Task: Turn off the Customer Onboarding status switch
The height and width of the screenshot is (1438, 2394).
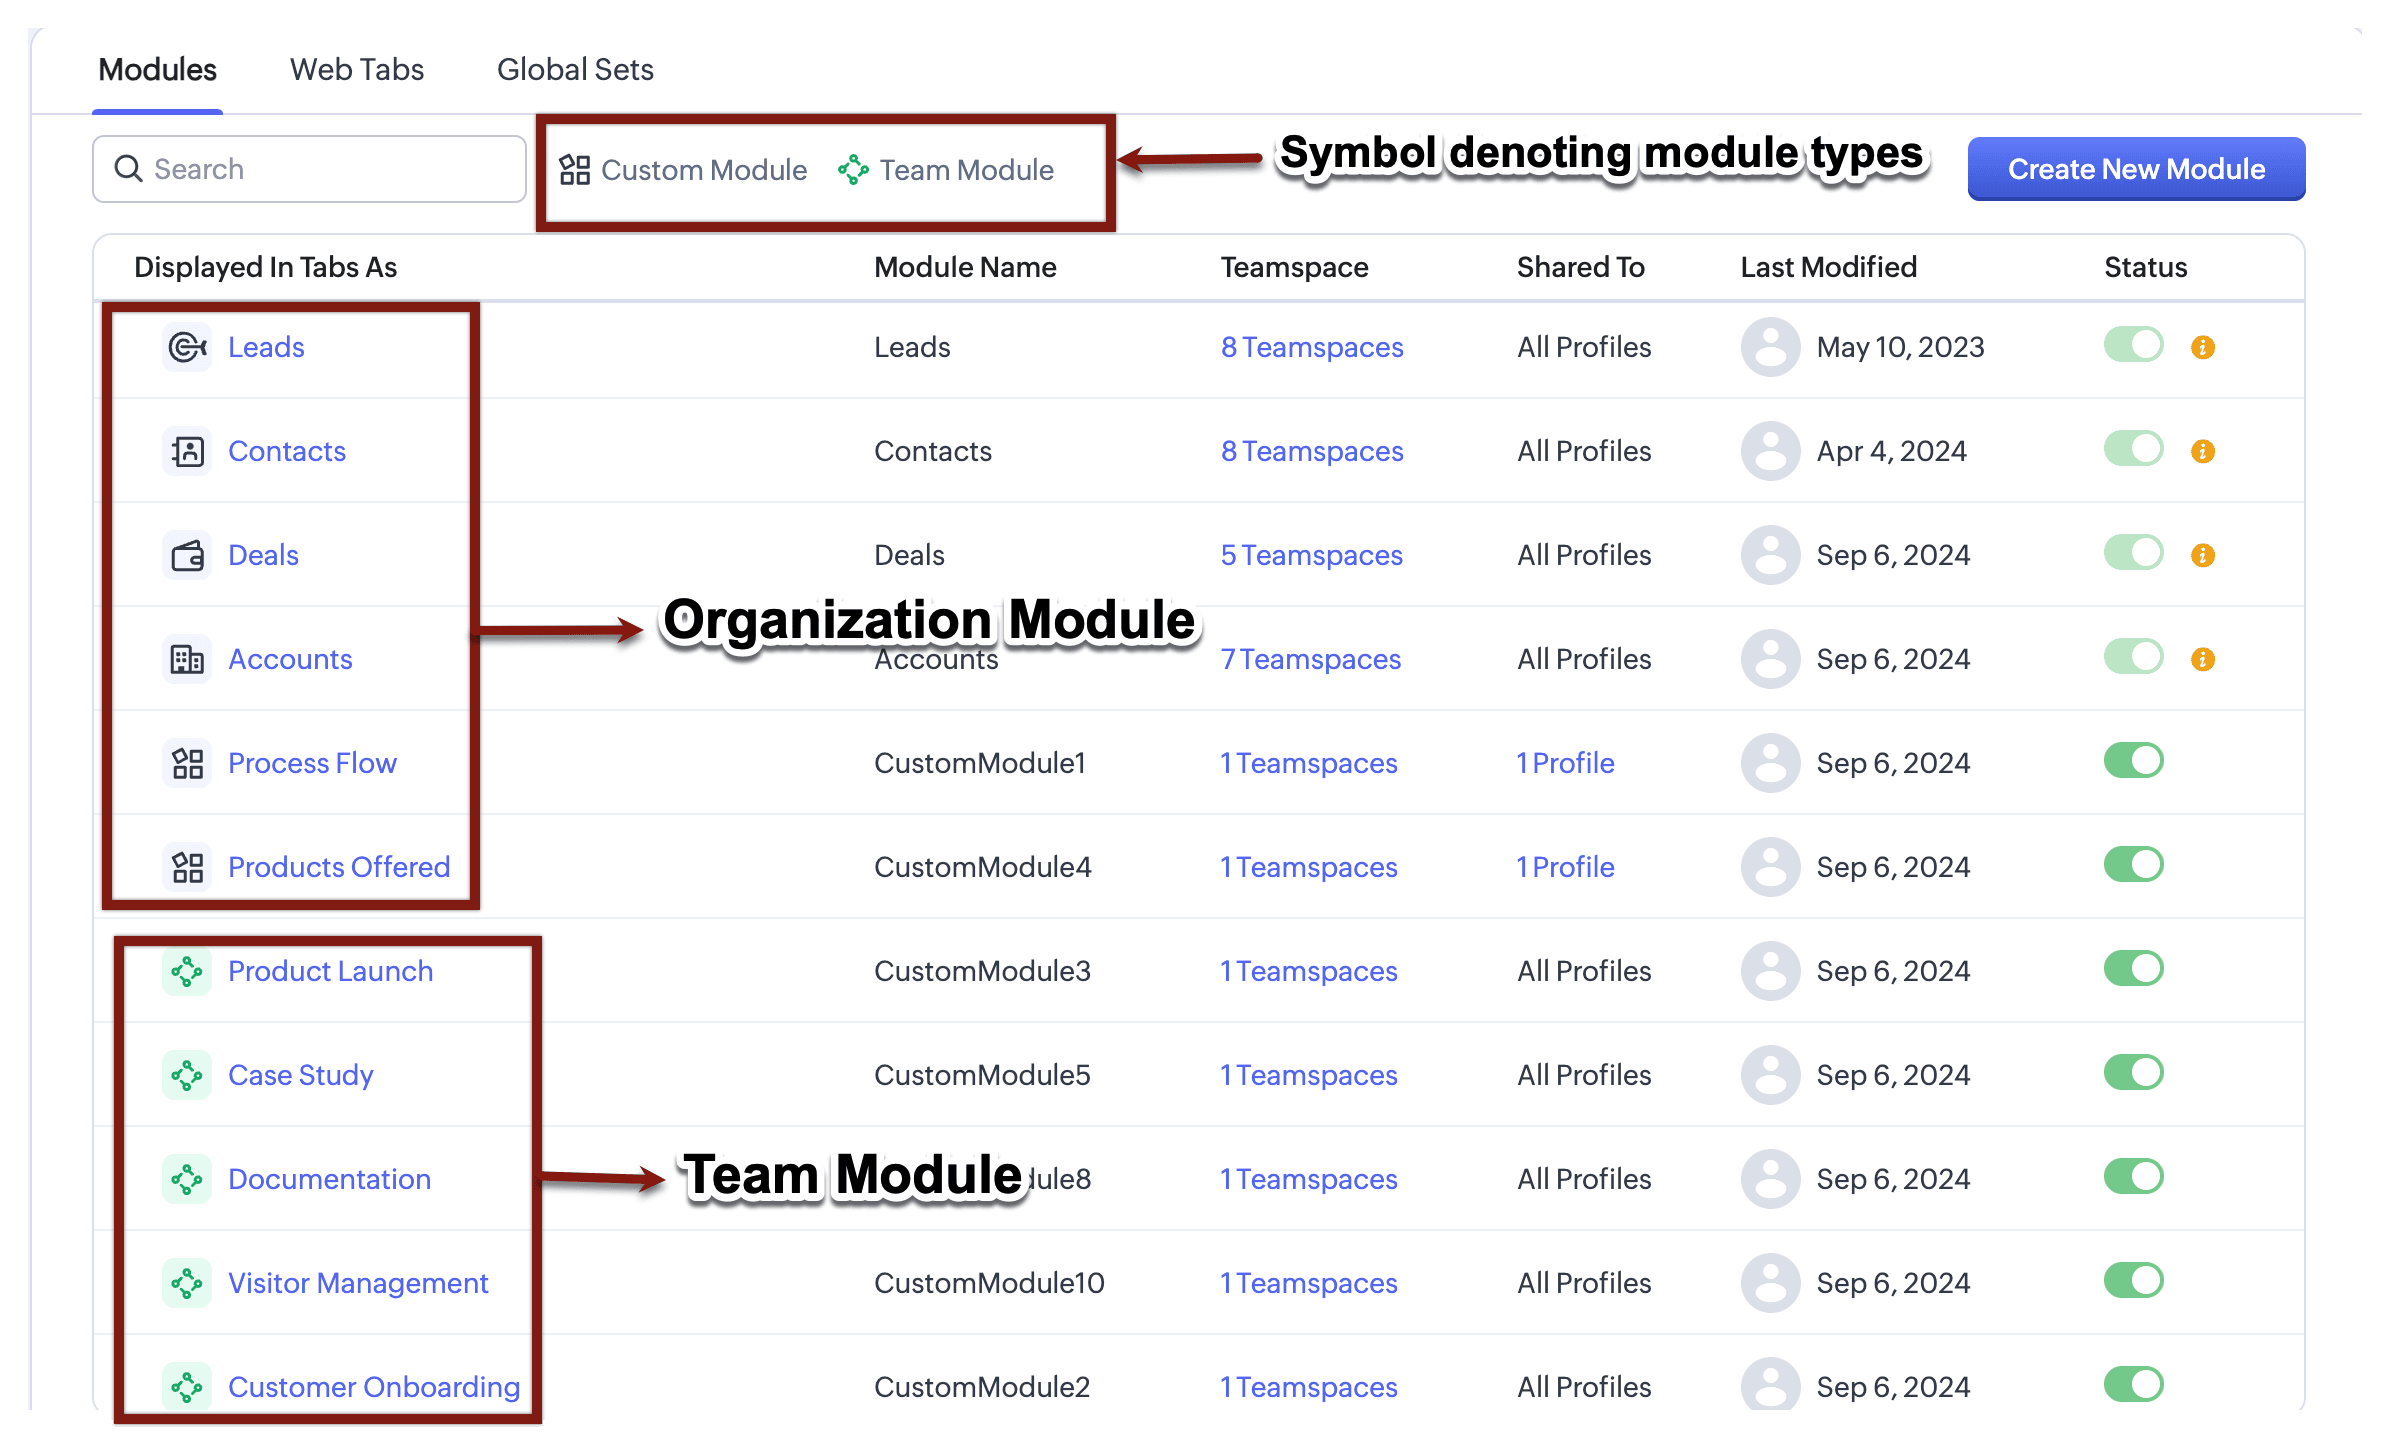Action: pos(2133,1385)
